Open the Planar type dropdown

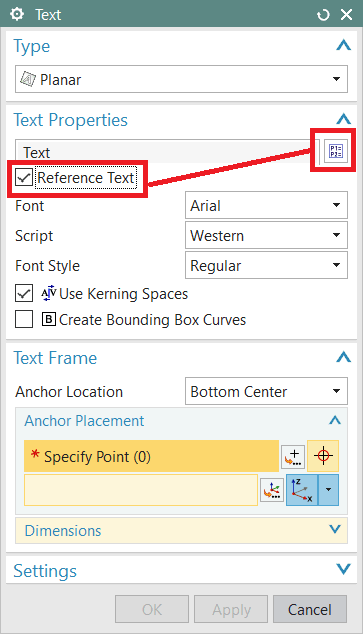(x=181, y=79)
